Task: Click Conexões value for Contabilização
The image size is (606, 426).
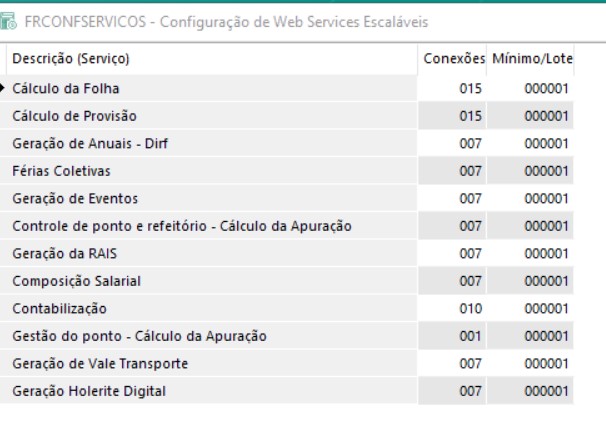Action: tap(470, 308)
